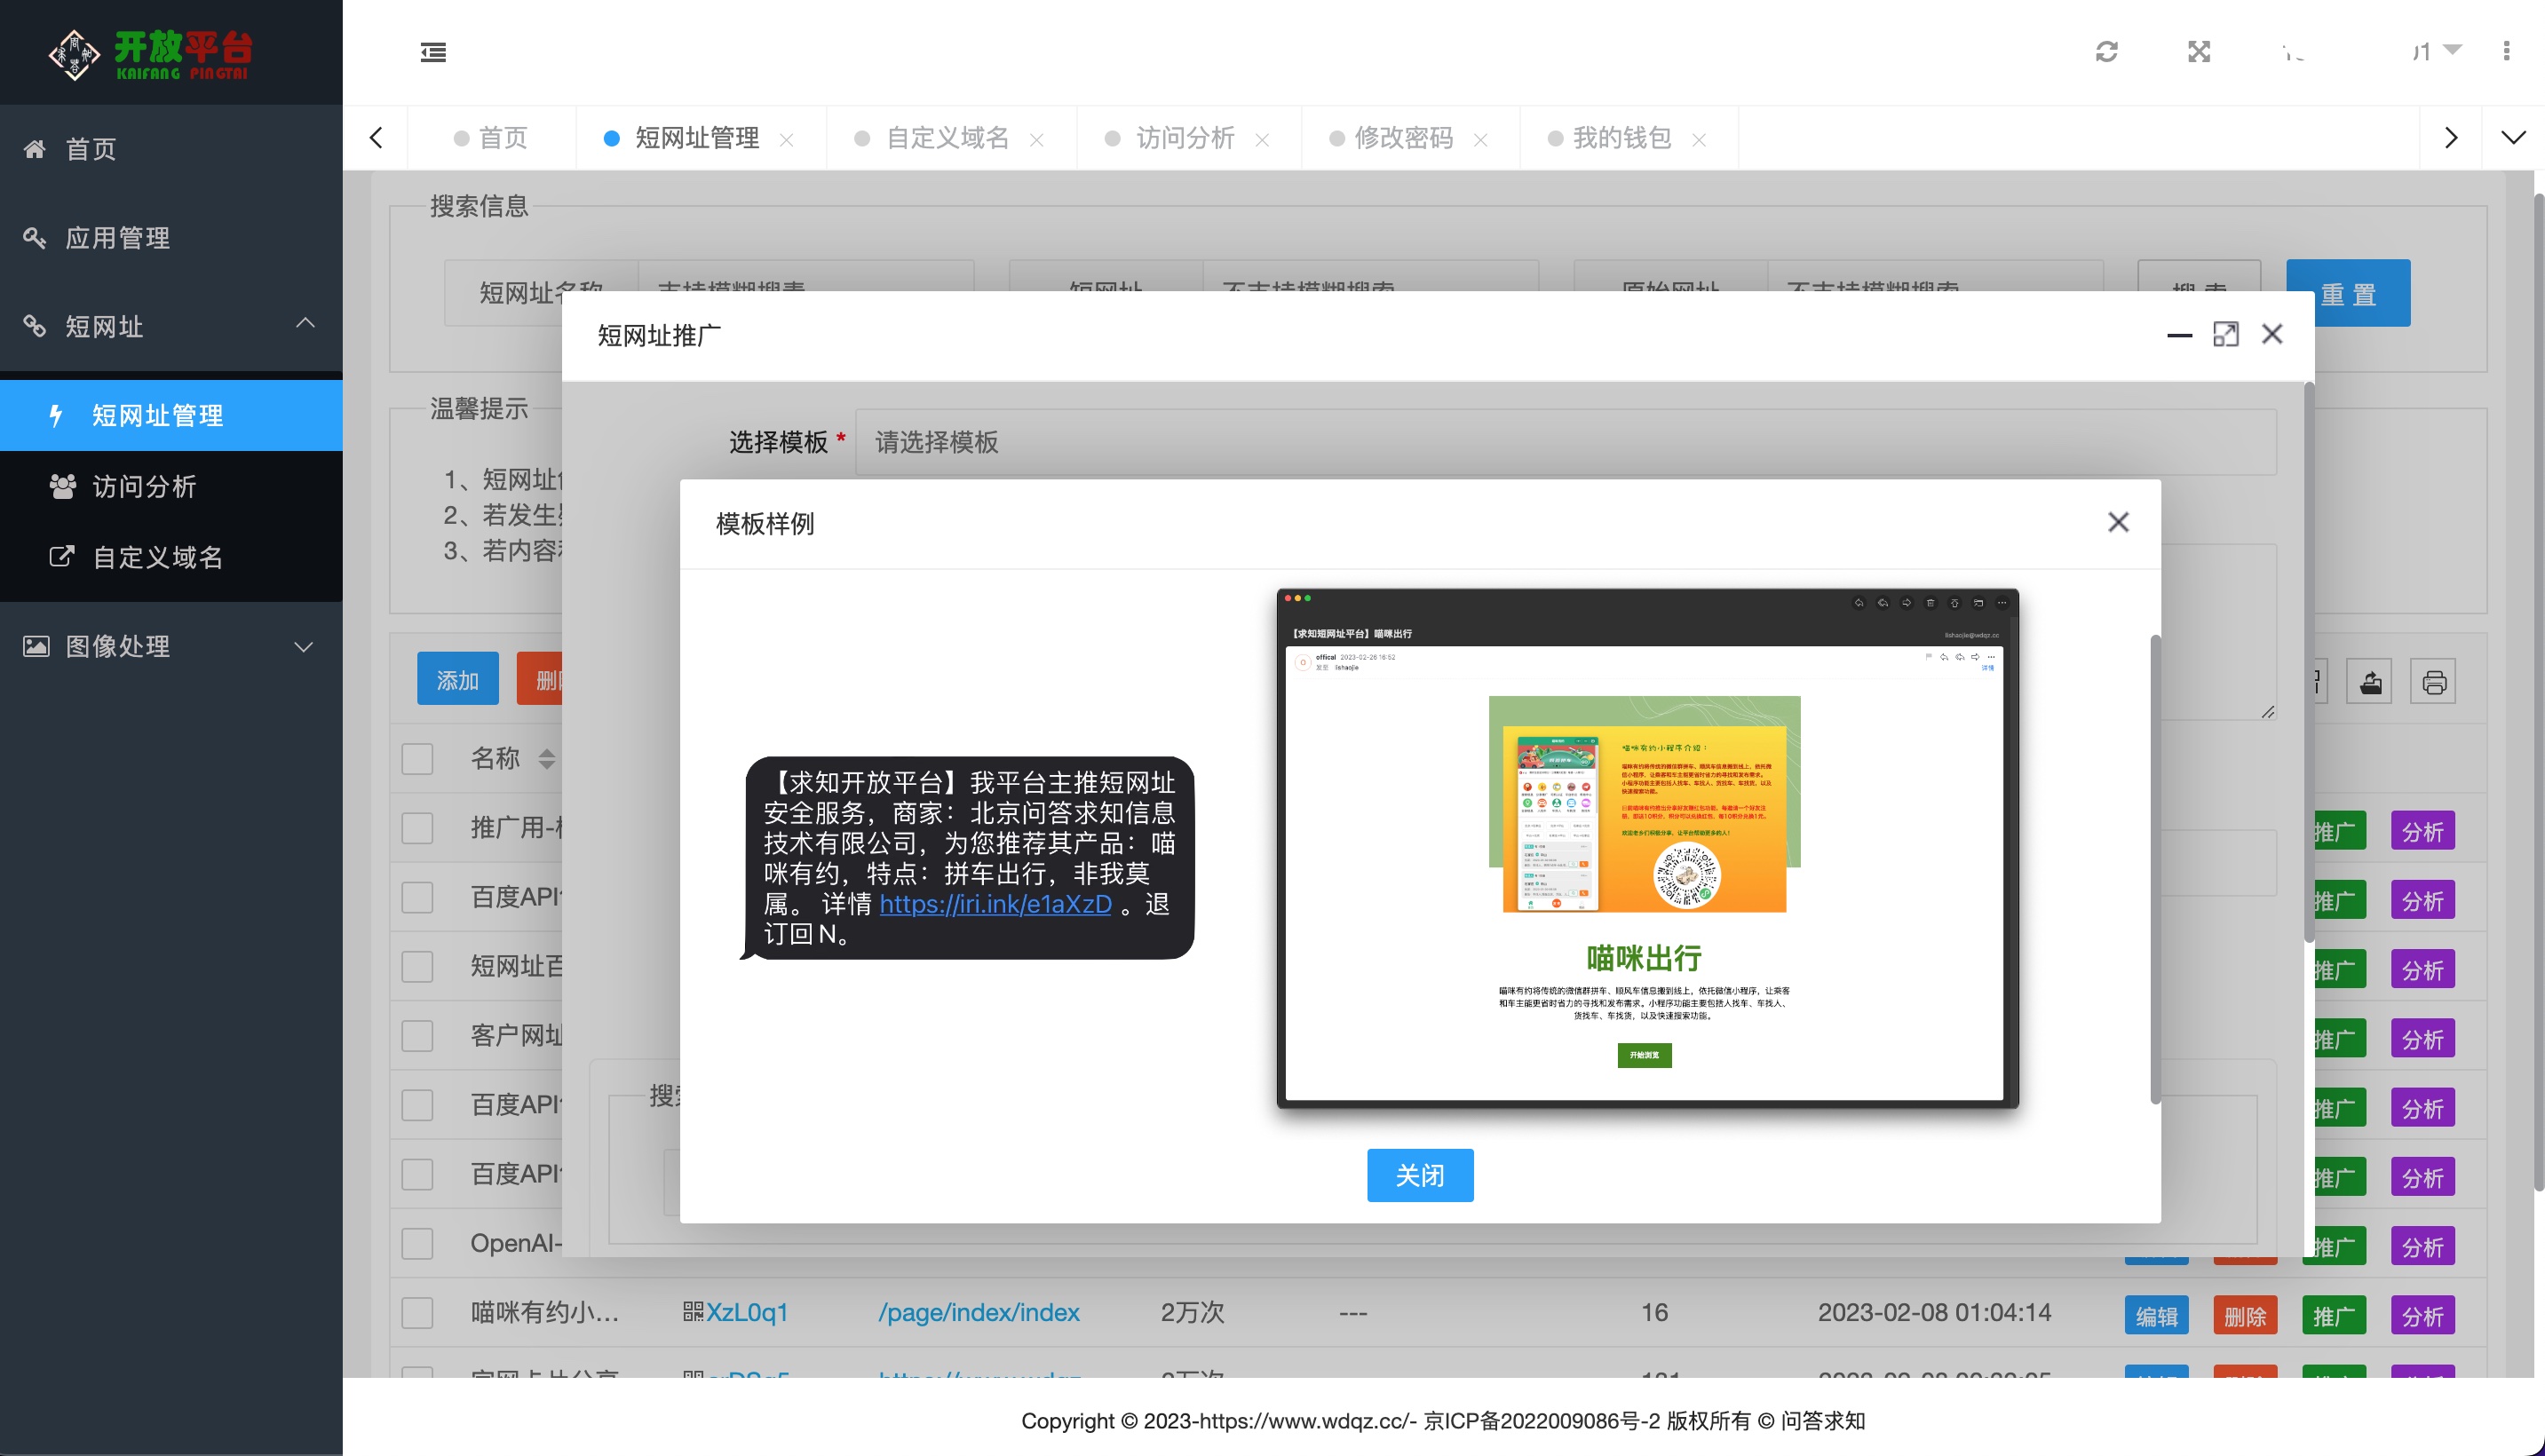The image size is (2545, 1456).
Task: Click the refresh icon in header
Action: click(2107, 52)
